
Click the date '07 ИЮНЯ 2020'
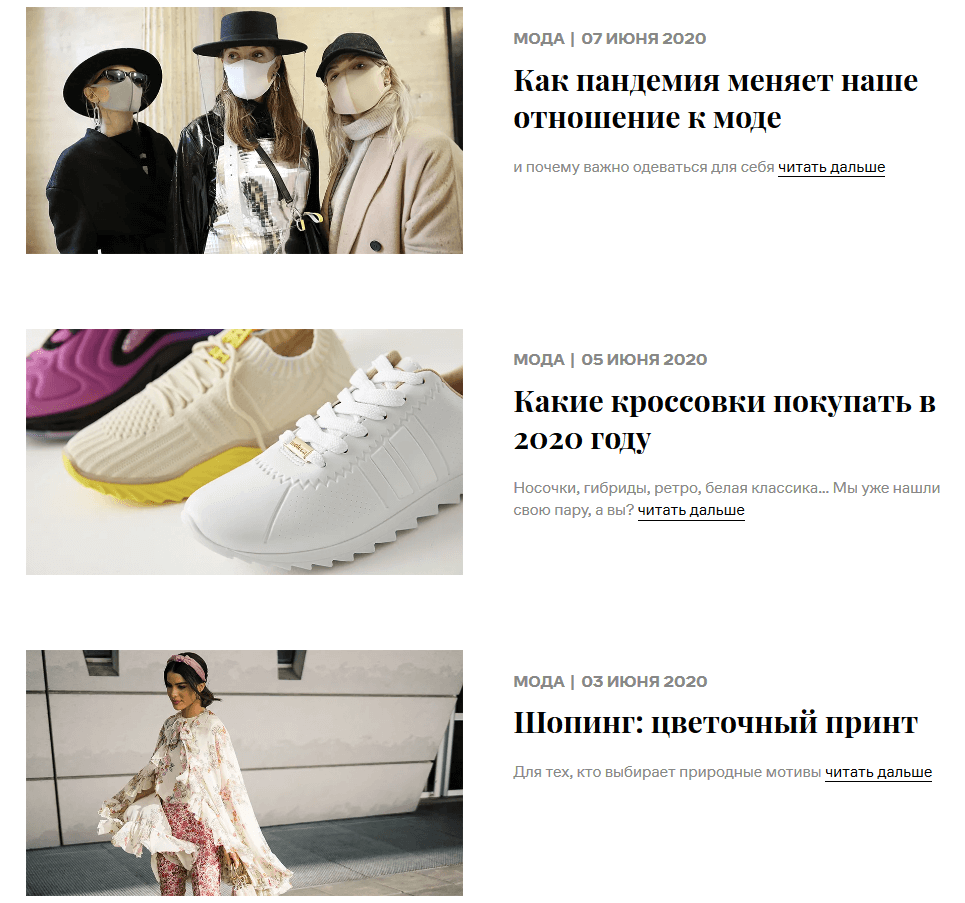point(644,39)
